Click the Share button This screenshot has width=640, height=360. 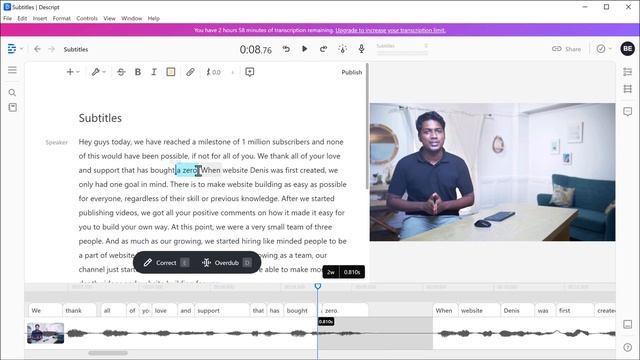567,49
